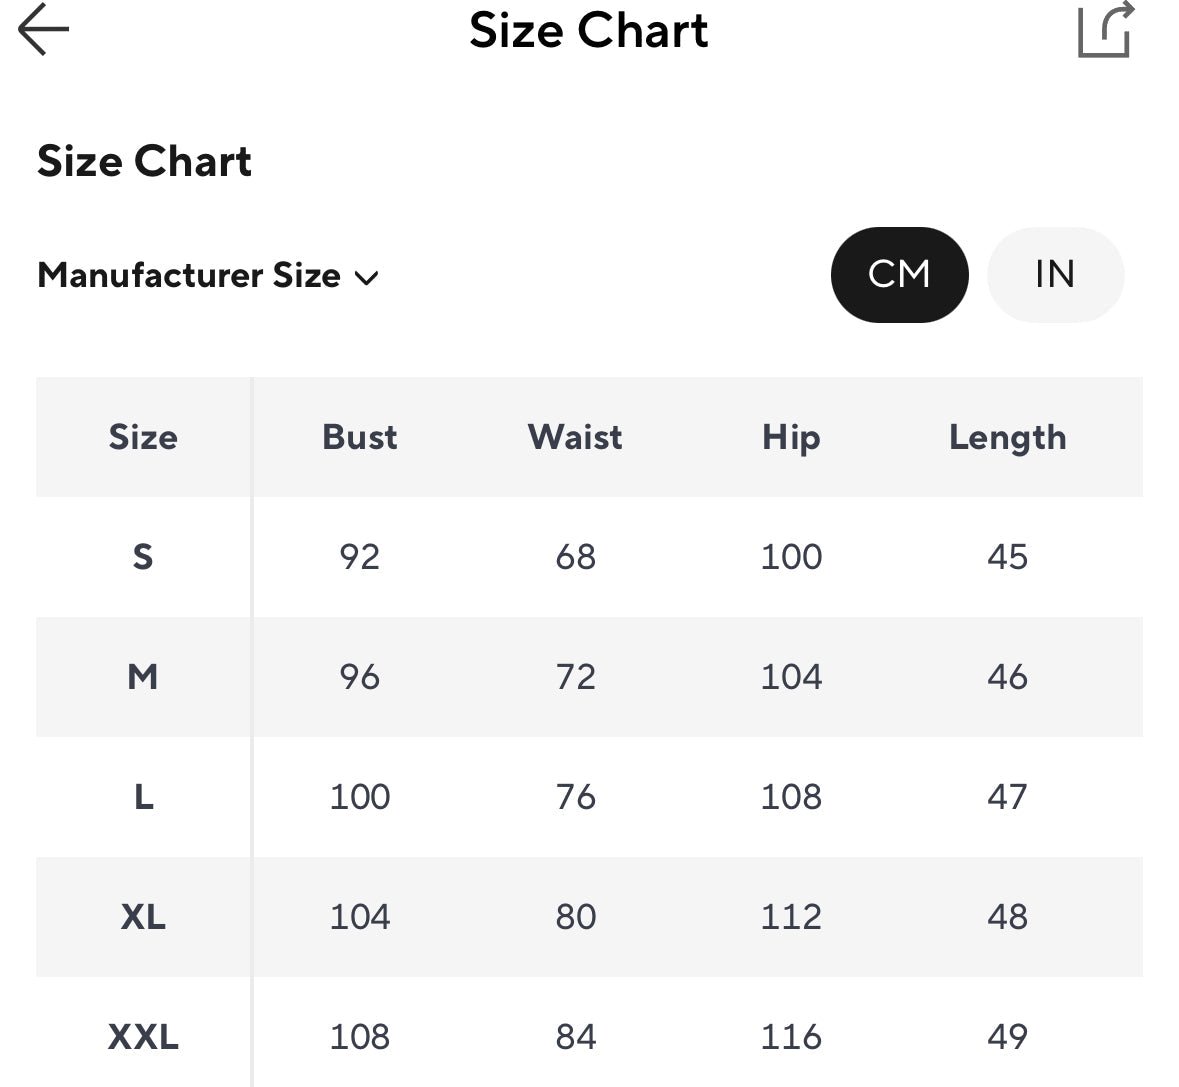The width and height of the screenshot is (1179, 1087).
Task: Tap the L size row label
Action: 144,797
